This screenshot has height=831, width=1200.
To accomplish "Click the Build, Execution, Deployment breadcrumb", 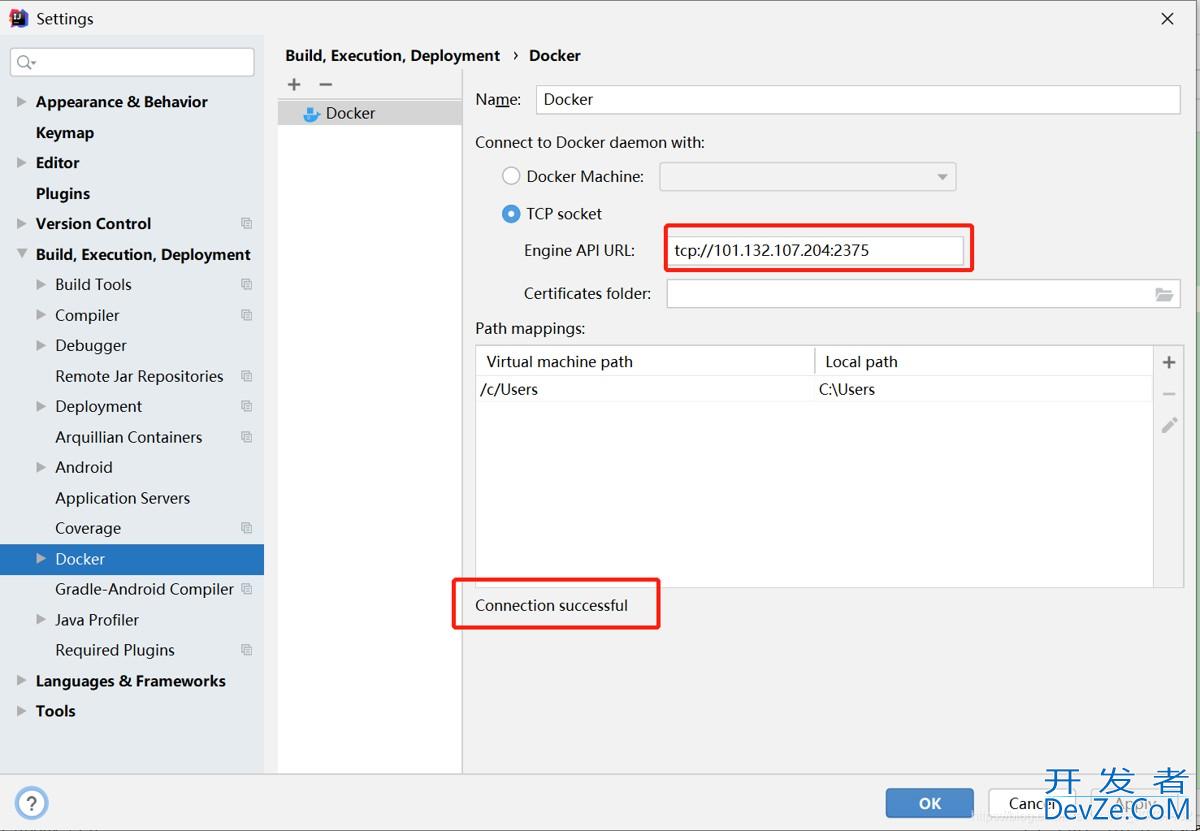I will (x=392, y=56).
